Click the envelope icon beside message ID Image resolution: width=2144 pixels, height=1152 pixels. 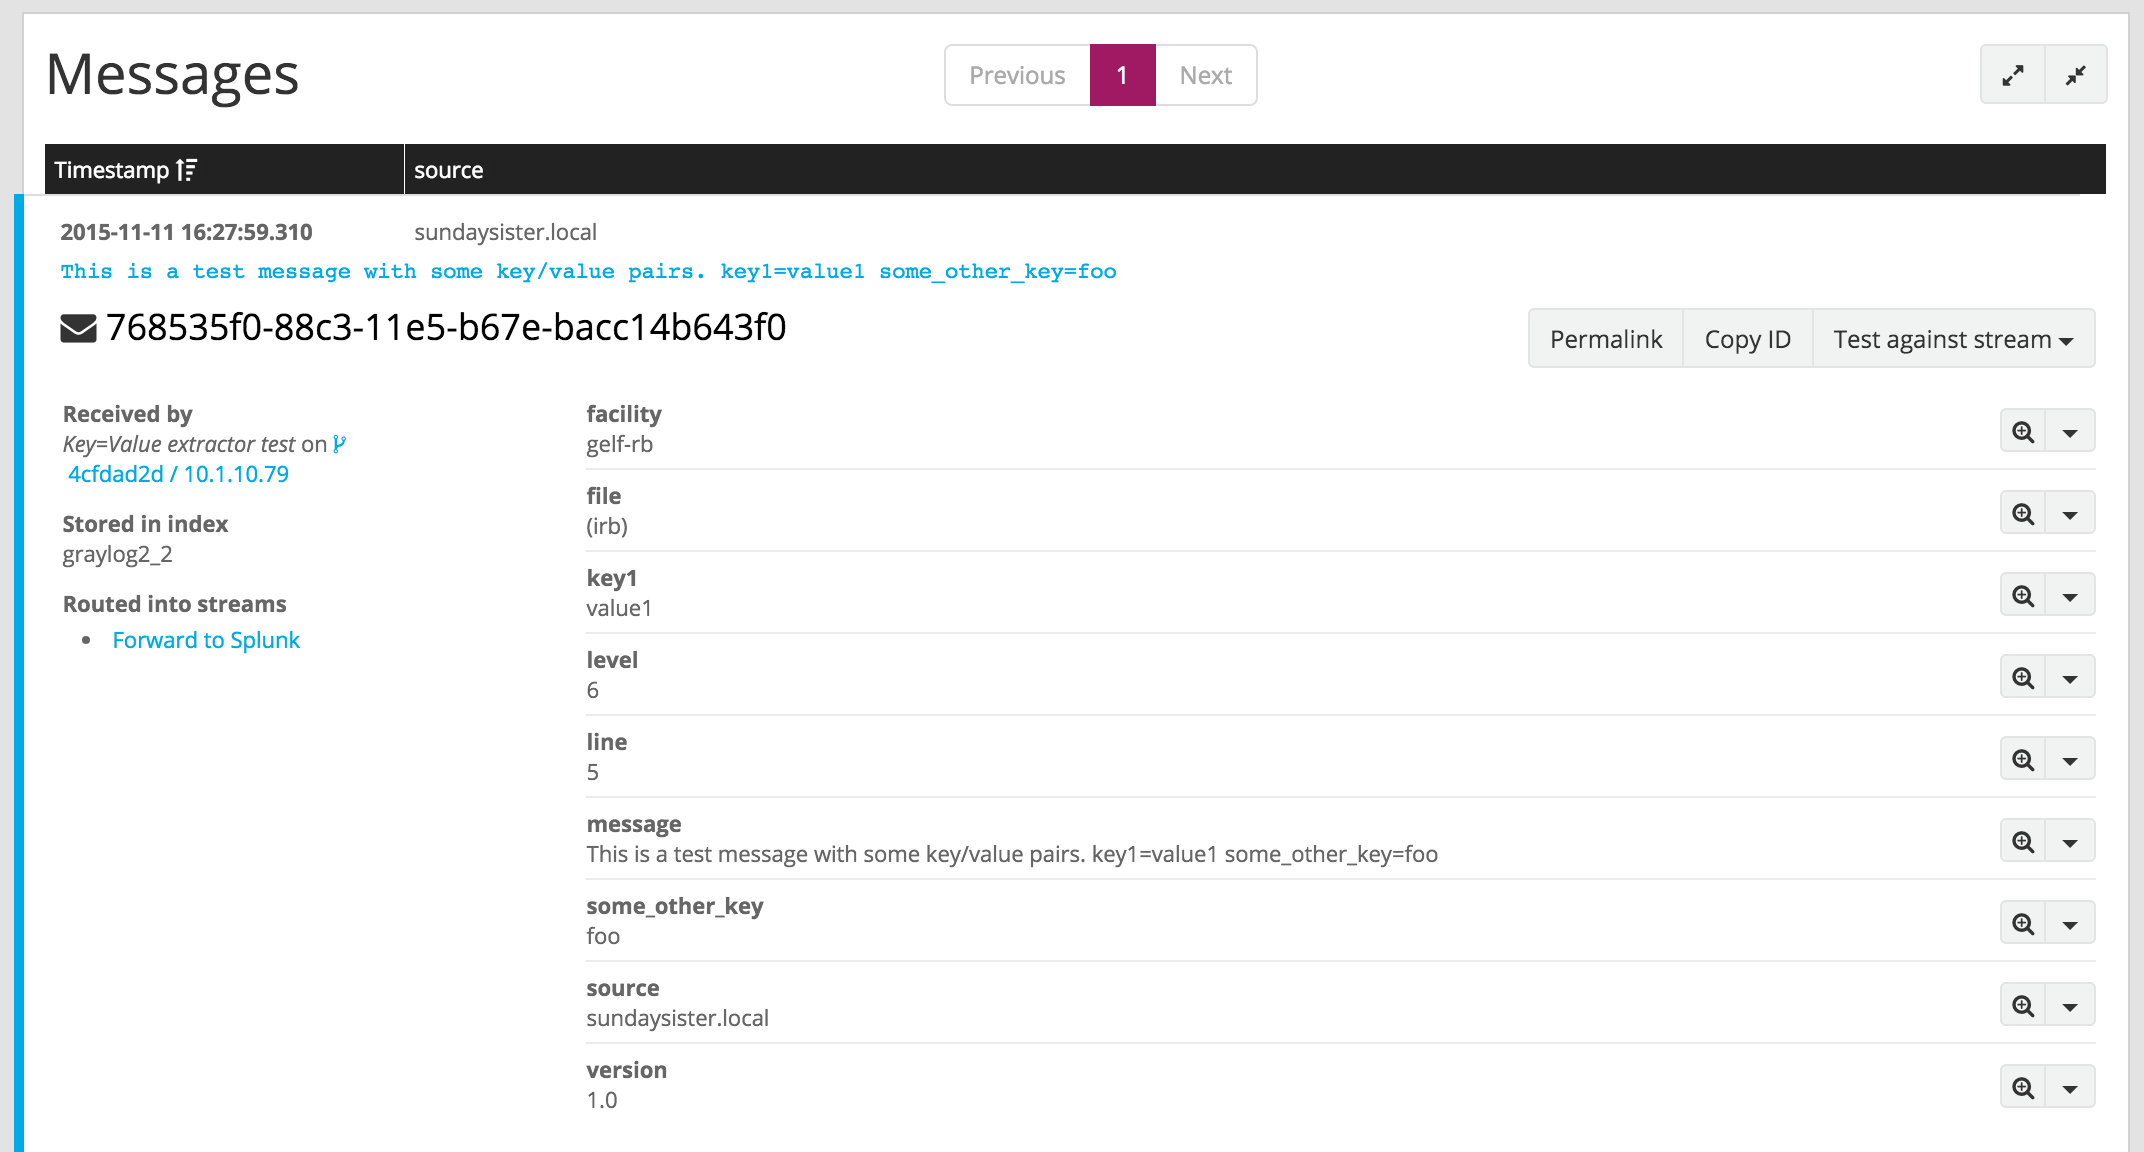tap(78, 328)
